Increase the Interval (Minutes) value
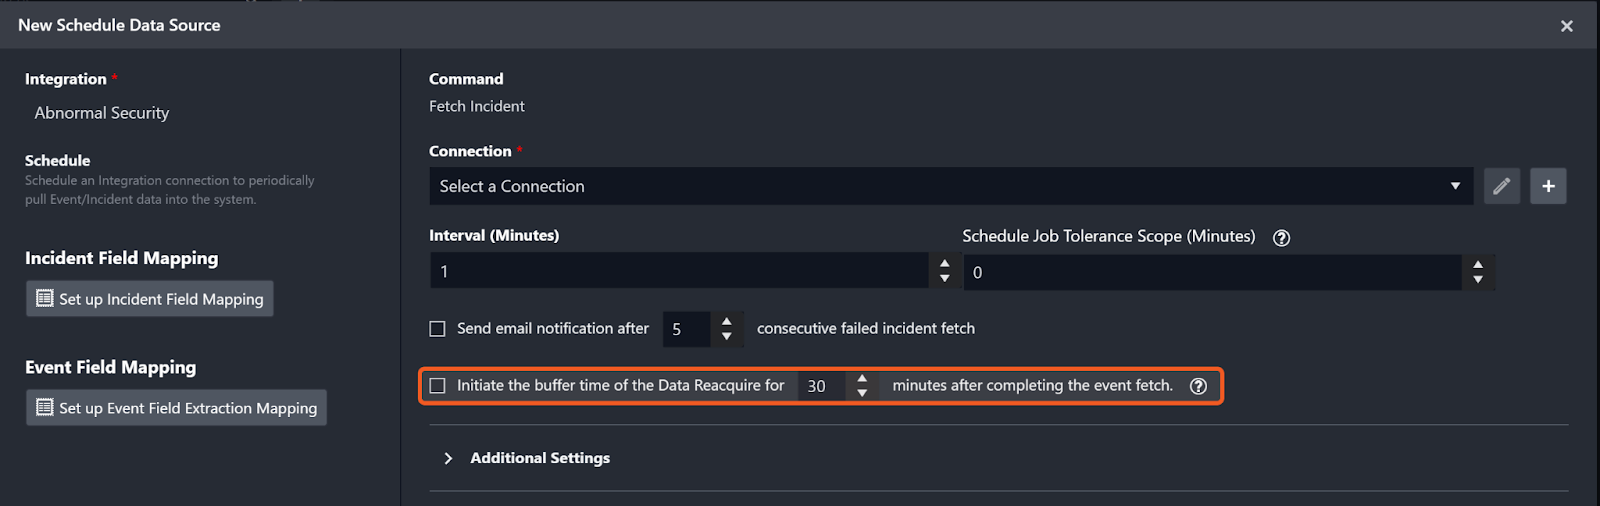 coord(944,264)
